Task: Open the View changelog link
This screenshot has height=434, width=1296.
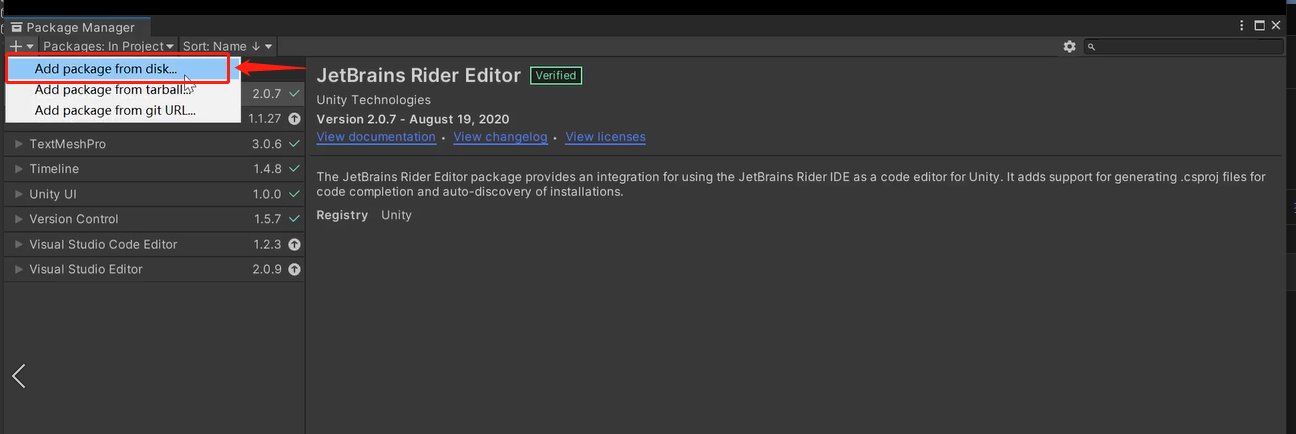Action: pyautogui.click(x=500, y=137)
